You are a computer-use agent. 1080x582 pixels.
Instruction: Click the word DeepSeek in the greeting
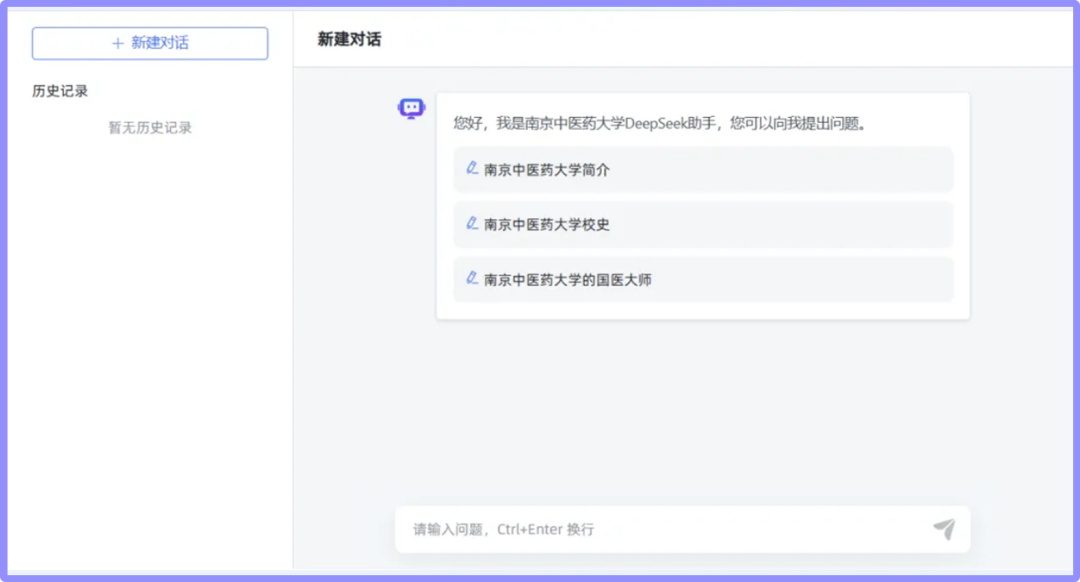click(x=661, y=124)
